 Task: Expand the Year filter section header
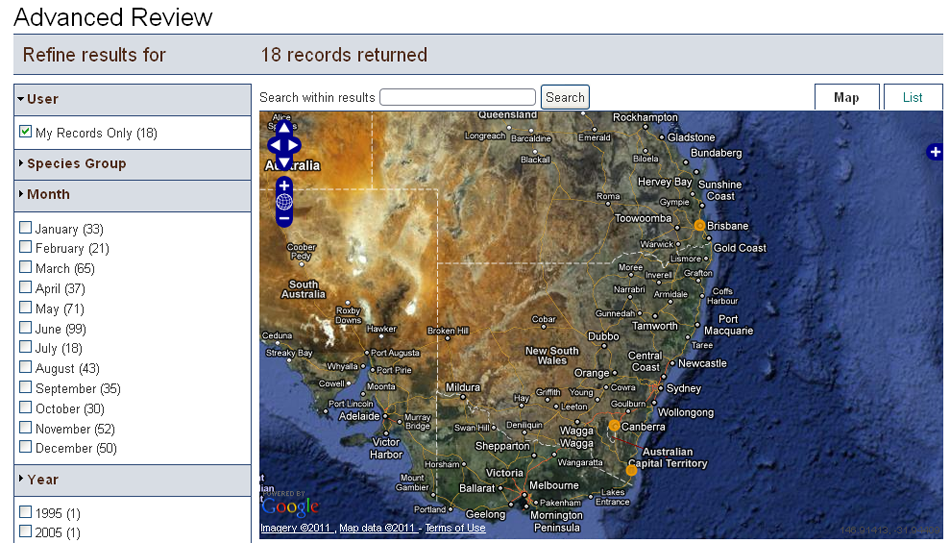[42, 480]
